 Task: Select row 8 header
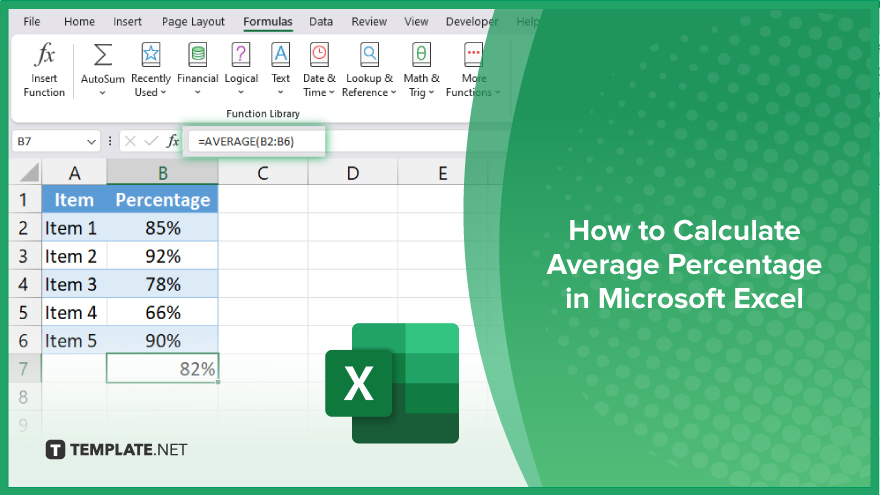[x=25, y=397]
